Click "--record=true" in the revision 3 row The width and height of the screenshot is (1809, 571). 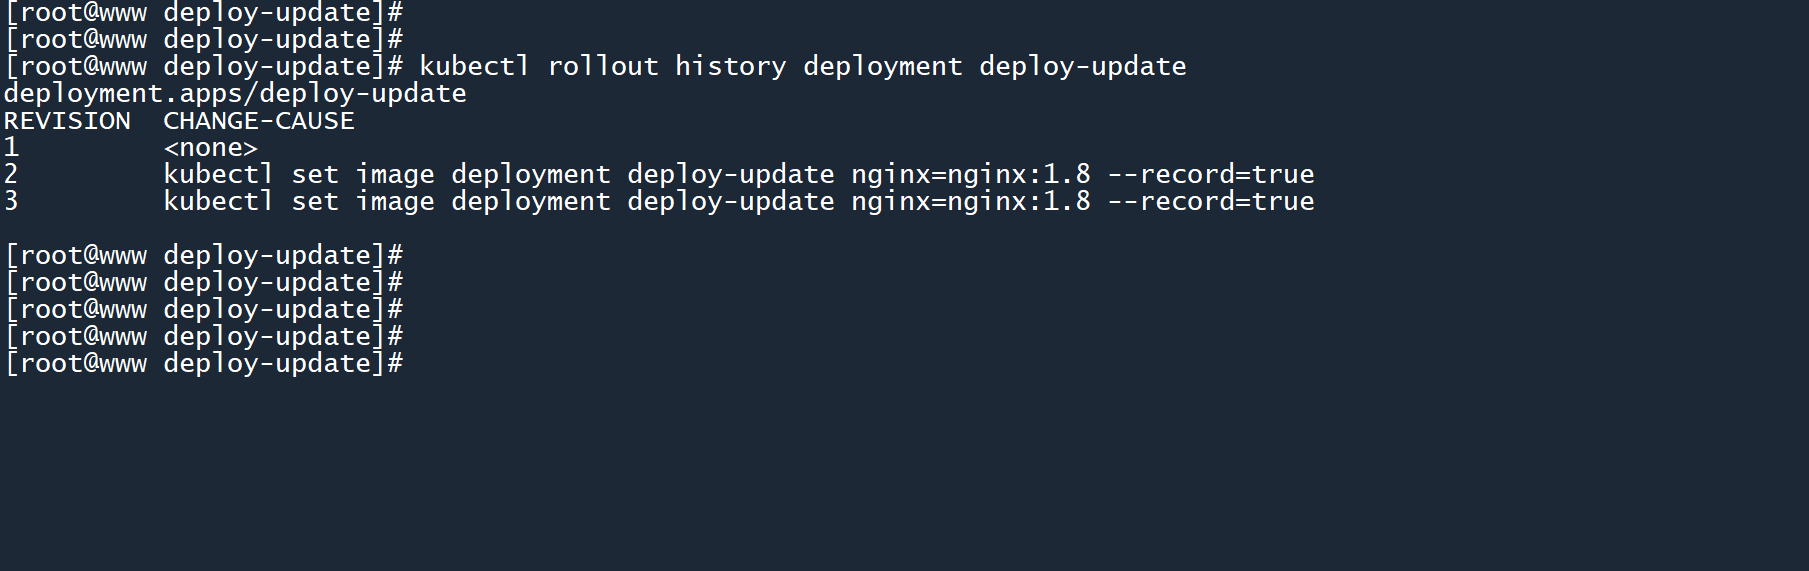[x=1211, y=202]
